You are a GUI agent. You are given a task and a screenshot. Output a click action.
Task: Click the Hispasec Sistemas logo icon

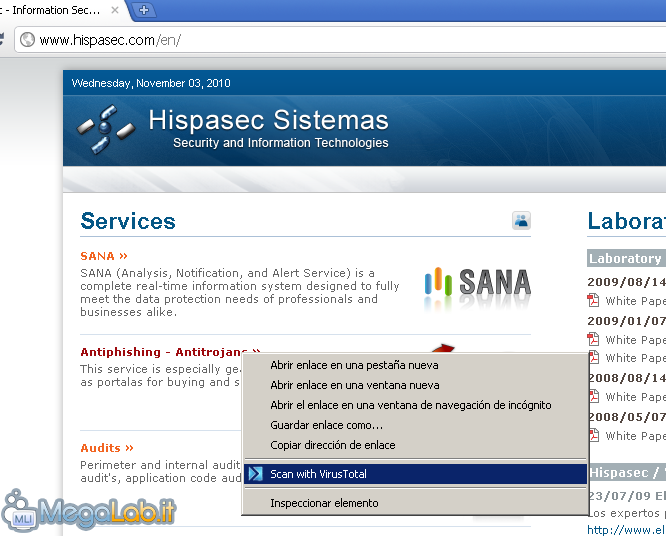click(x=106, y=128)
